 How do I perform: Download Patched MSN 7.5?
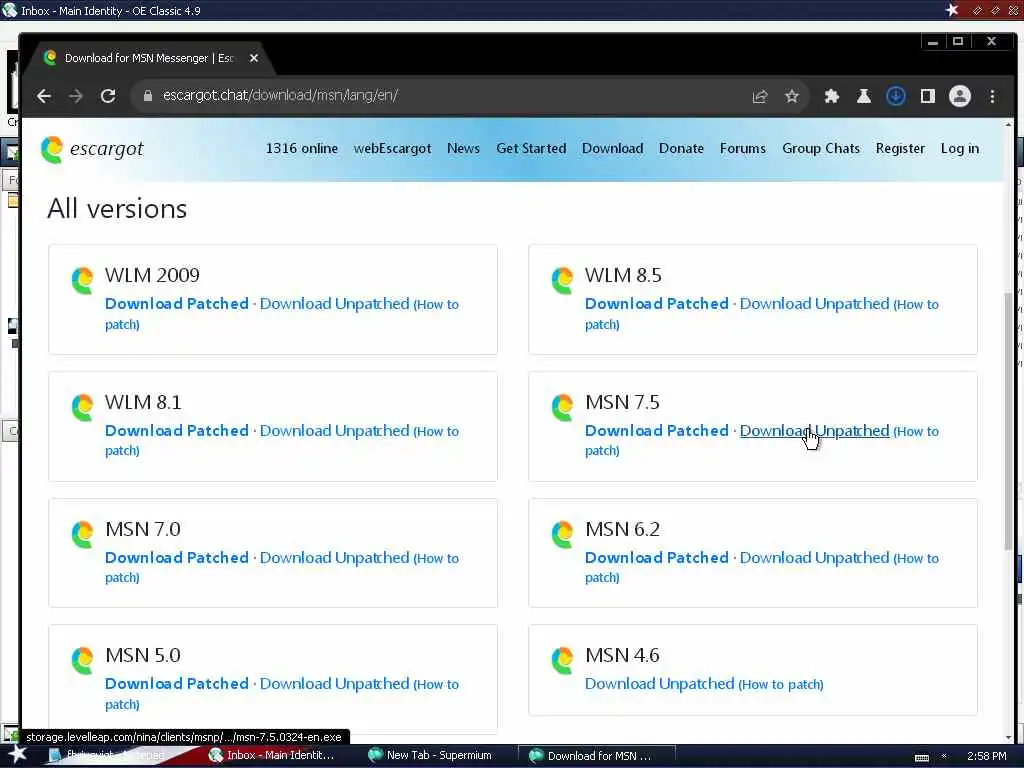657,431
